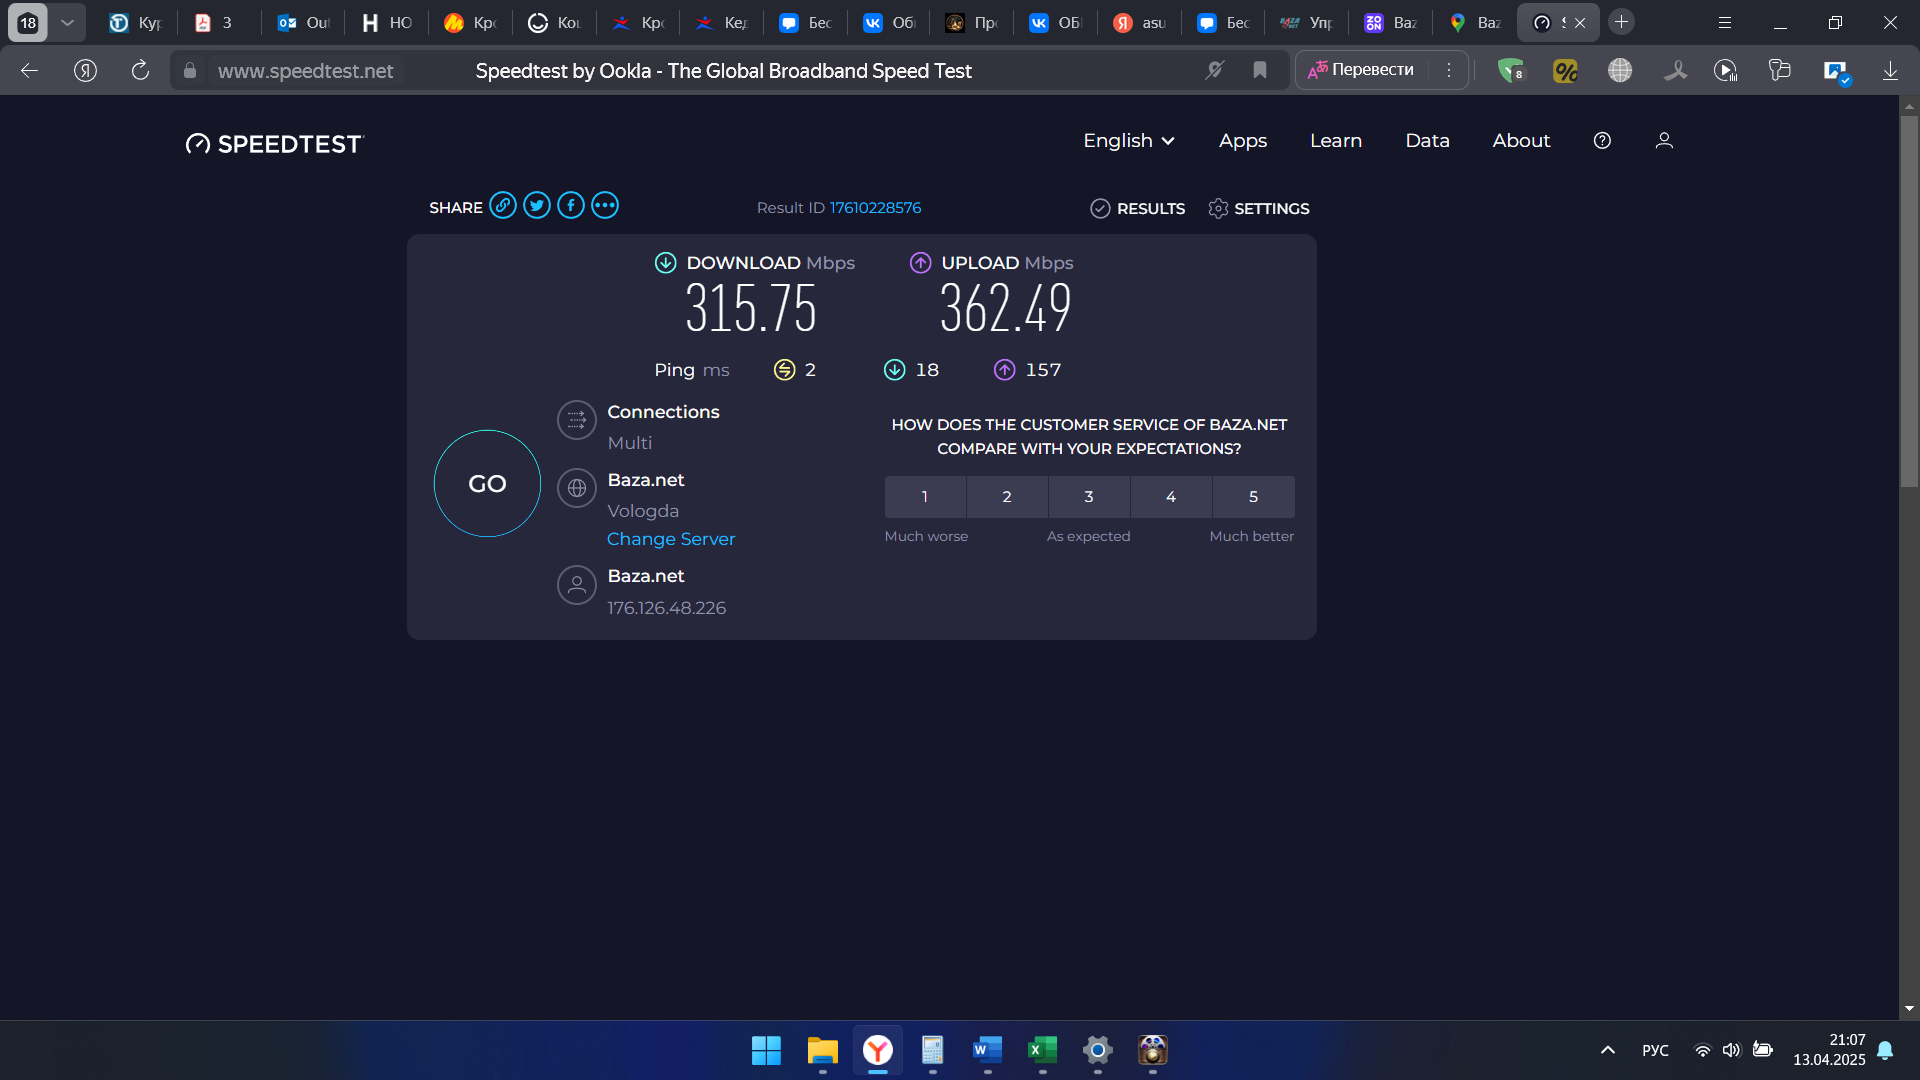Open Yandex Browser taskbar icon
Image resolution: width=1920 pixels, height=1080 pixels.
[x=877, y=1050]
